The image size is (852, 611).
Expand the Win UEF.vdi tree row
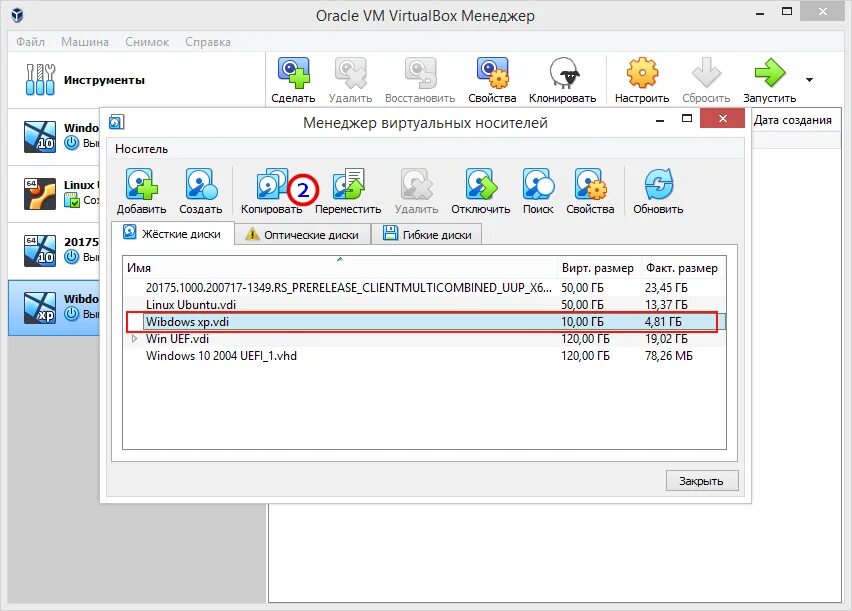(134, 339)
